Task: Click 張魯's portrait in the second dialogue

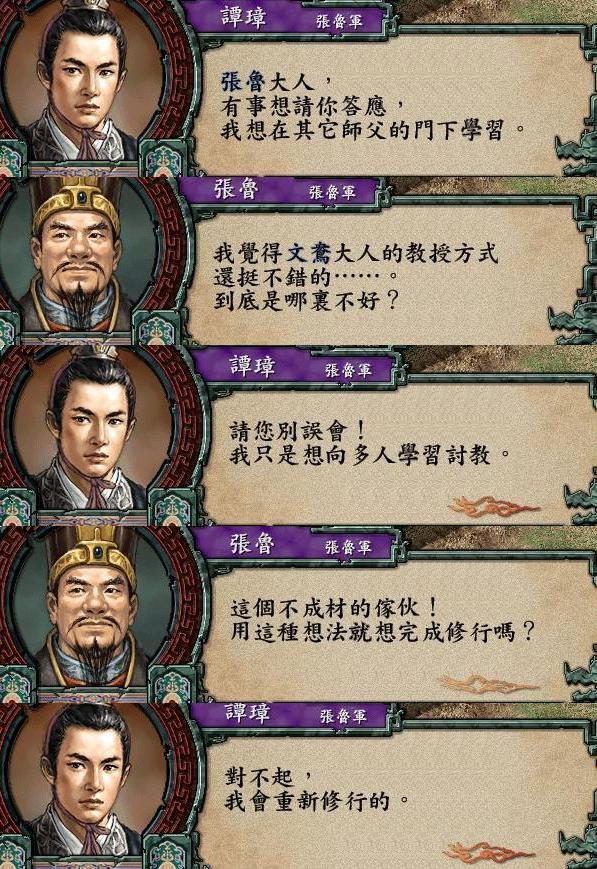Action: (x=76, y=258)
